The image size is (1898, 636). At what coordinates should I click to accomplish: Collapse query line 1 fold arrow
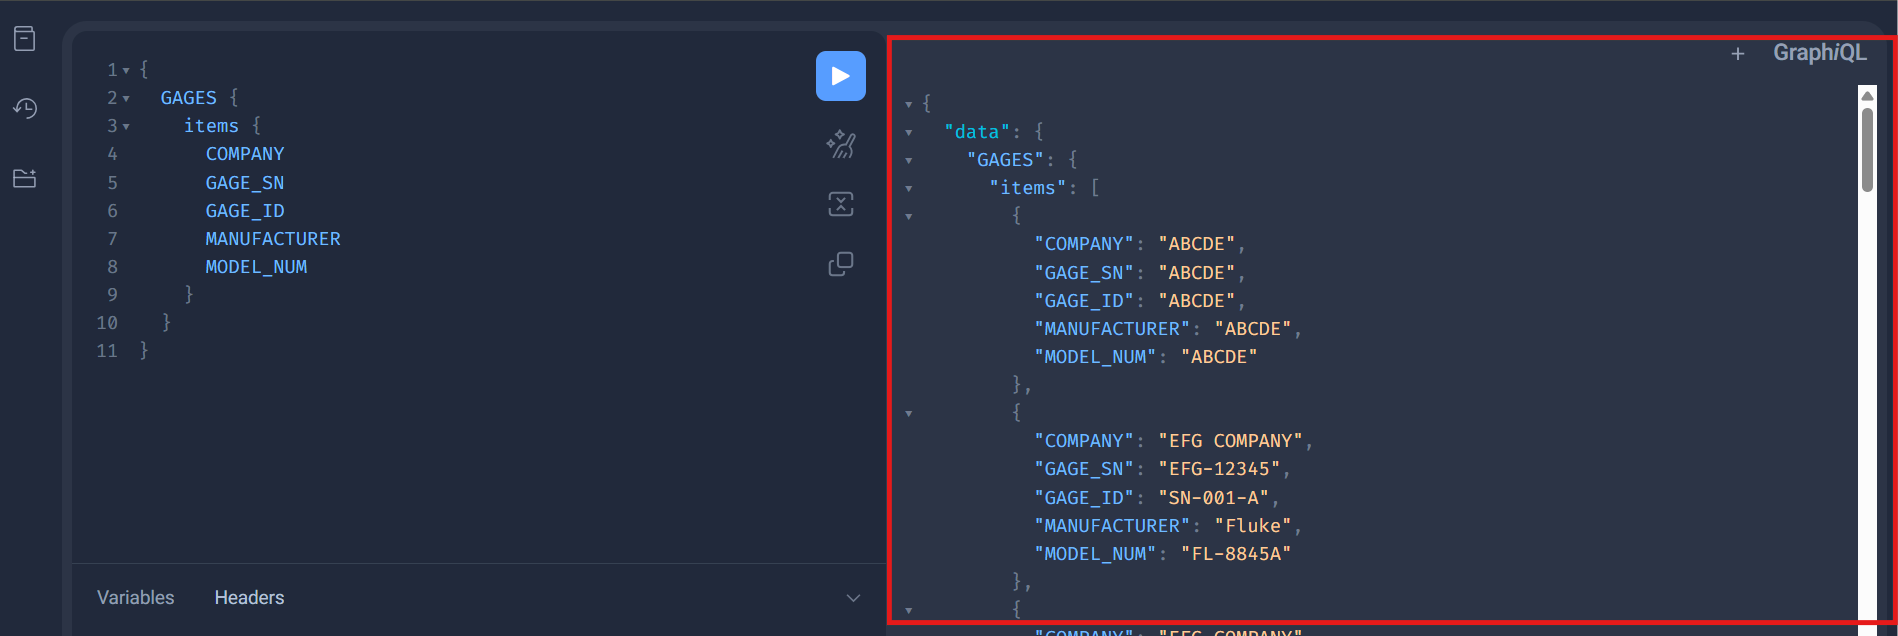[126, 71]
